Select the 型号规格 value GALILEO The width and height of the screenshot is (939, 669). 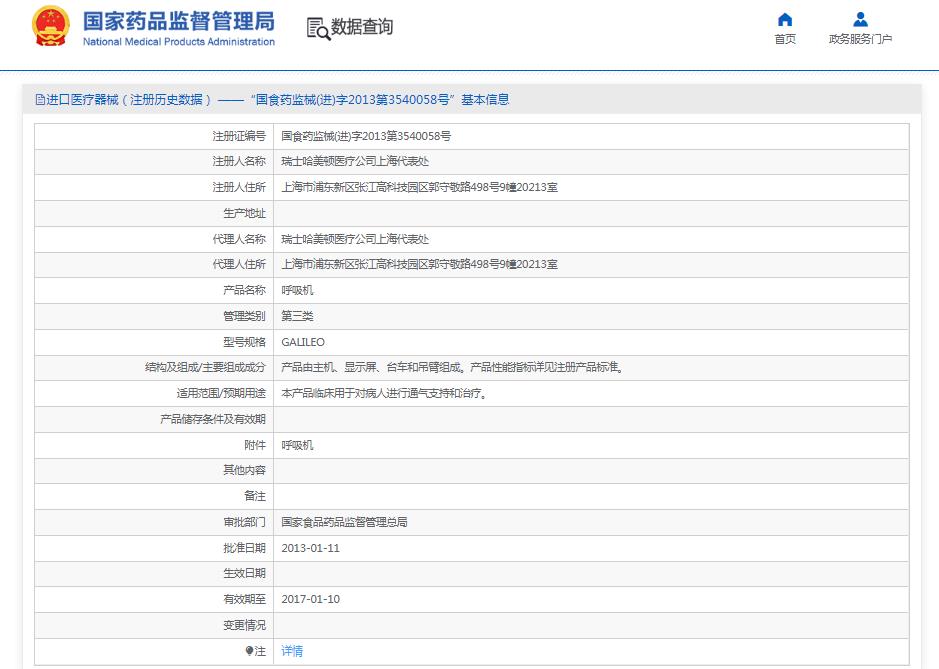301,342
